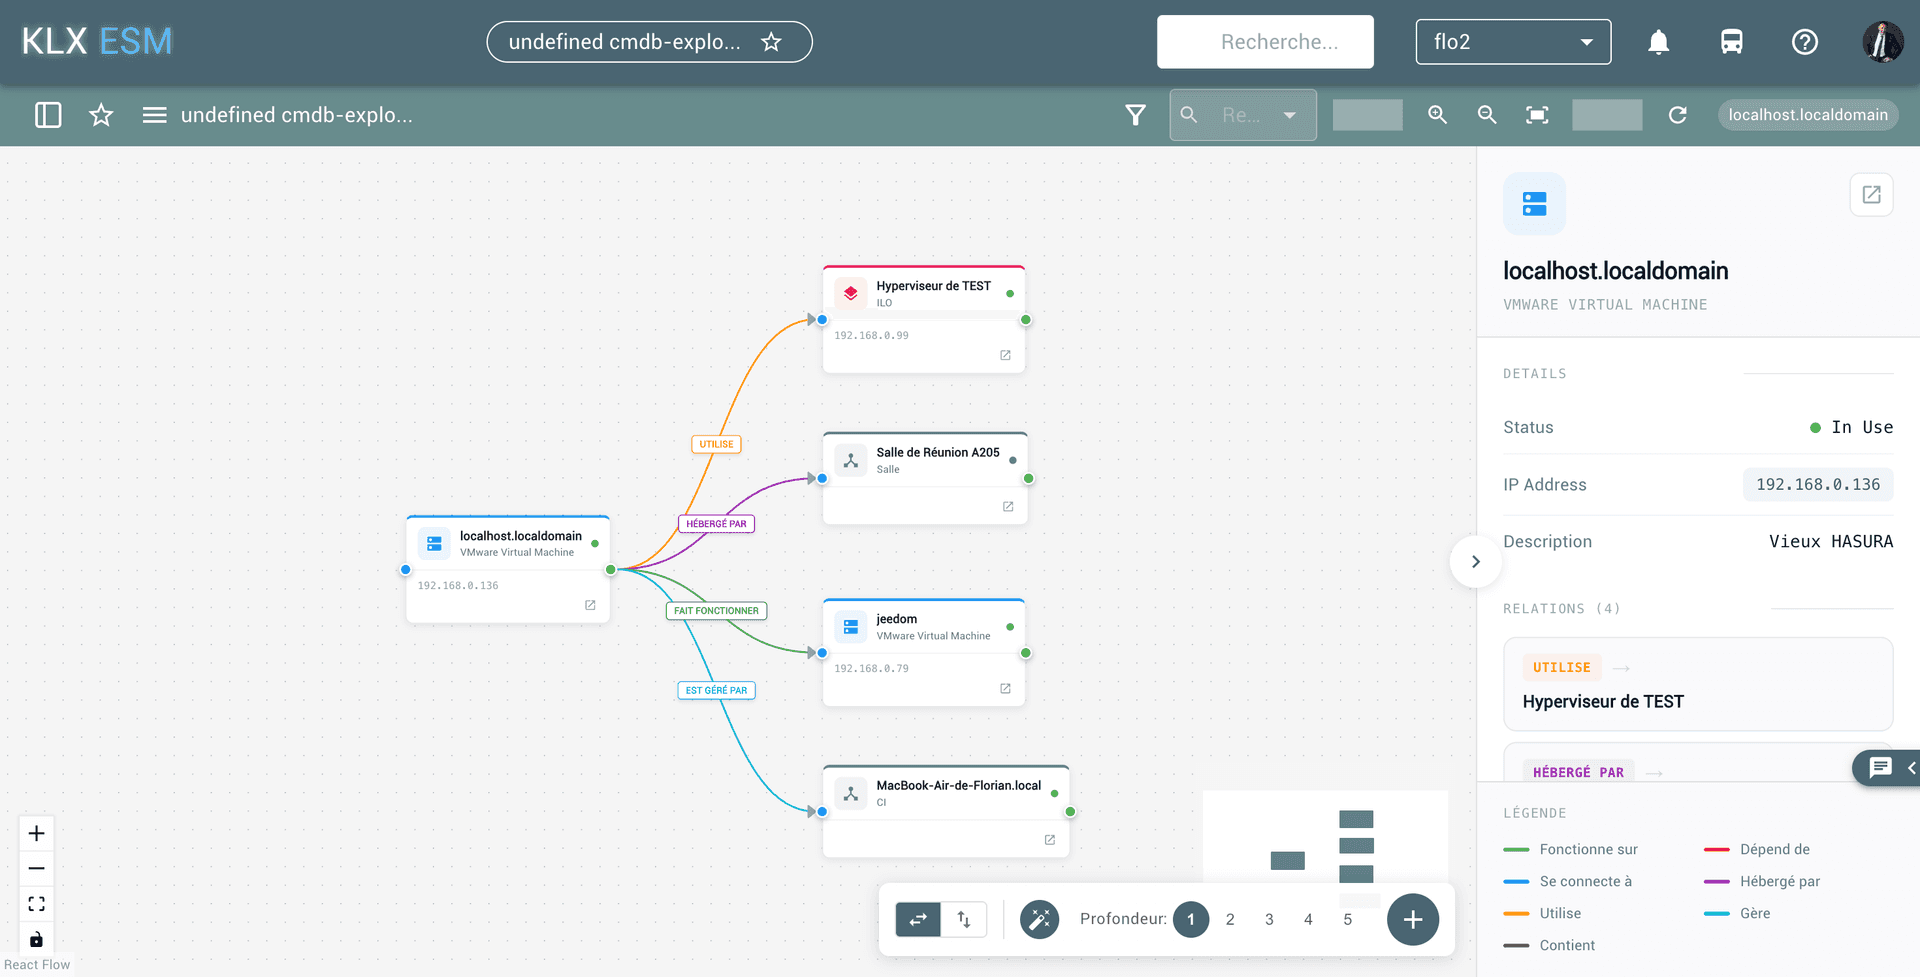Toggle the React Flow lock control
Screen dimensions: 1920x977
(x=36, y=939)
